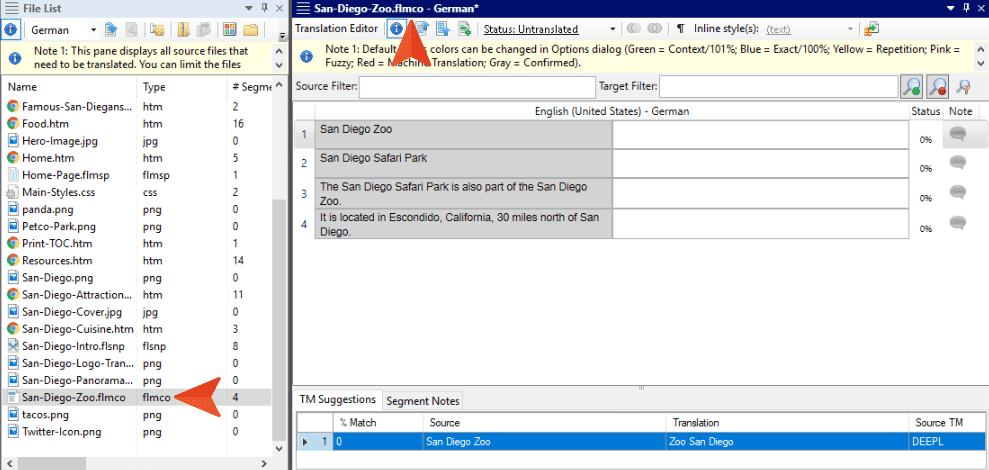Open the Inline style(s) dropdown
Screen dimensions: 989x470
tap(851, 30)
